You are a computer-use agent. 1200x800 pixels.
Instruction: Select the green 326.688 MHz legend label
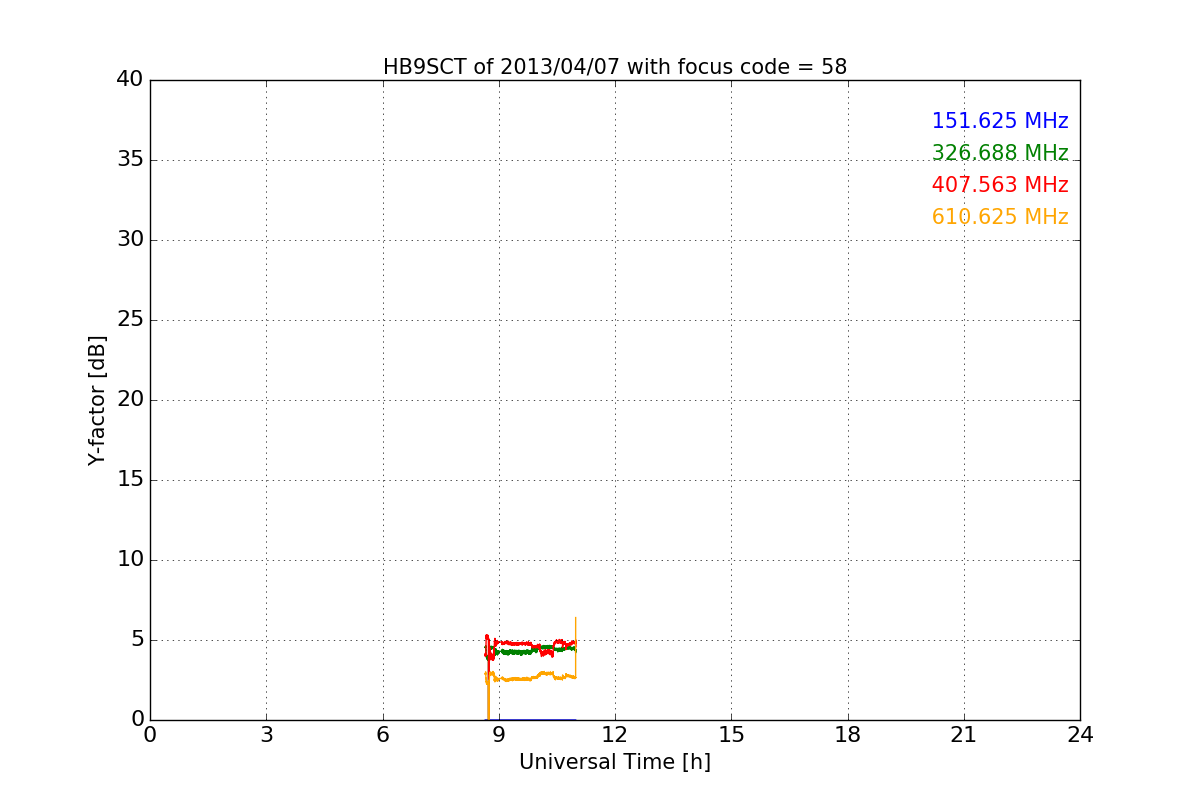click(x=1000, y=153)
